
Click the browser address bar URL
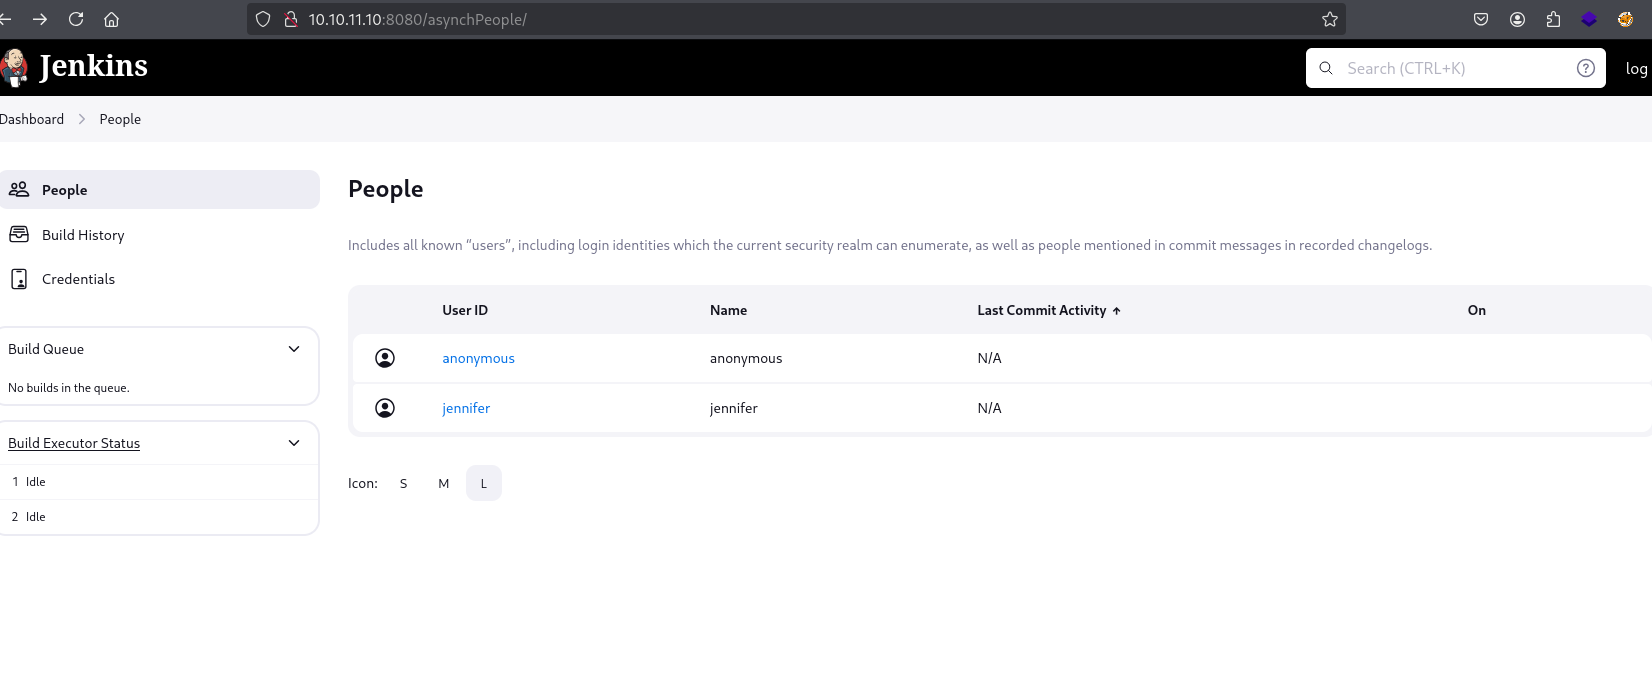[x=417, y=19]
